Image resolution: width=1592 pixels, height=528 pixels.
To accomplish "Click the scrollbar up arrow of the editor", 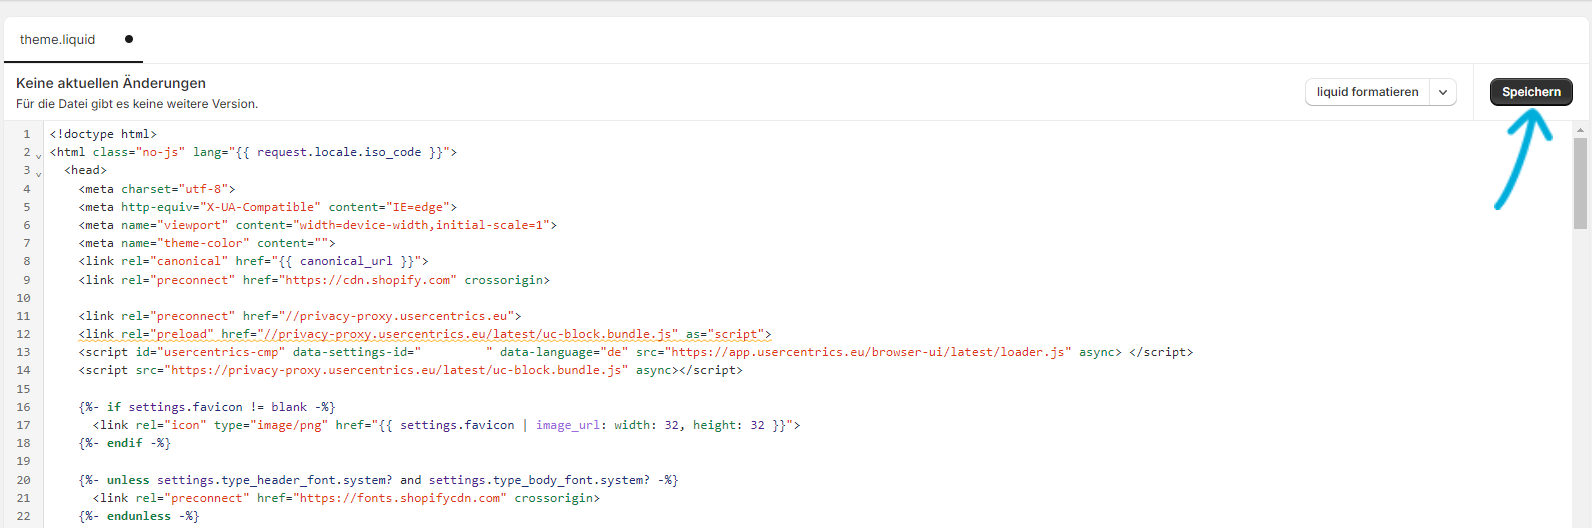I will [1580, 130].
